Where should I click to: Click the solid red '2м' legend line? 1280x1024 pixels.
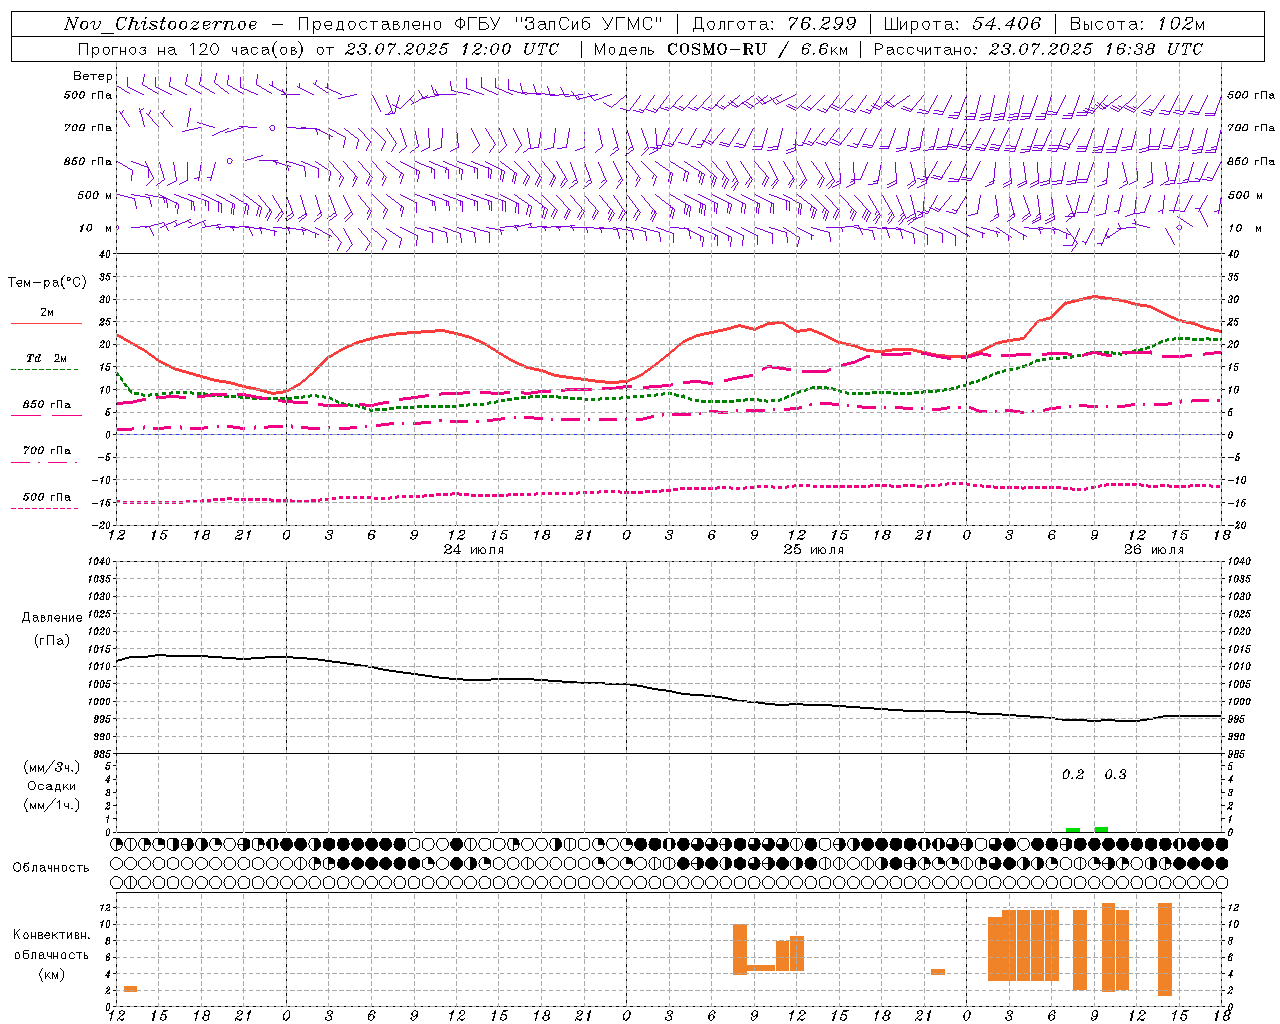[x=46, y=323]
